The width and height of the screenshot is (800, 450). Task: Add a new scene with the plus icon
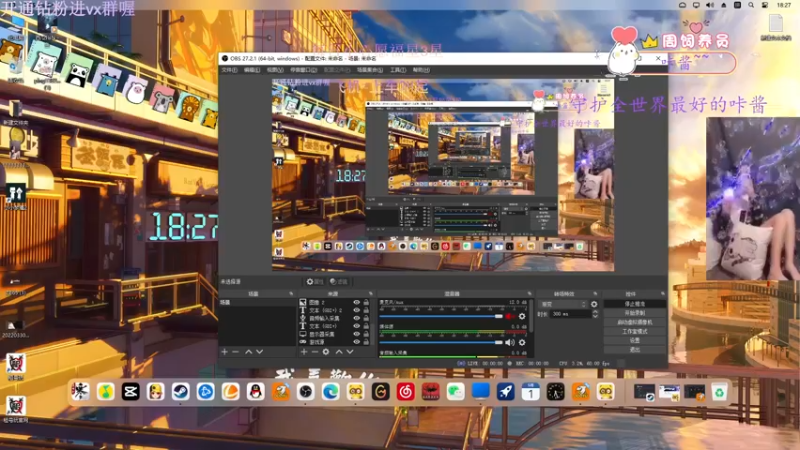pos(224,352)
